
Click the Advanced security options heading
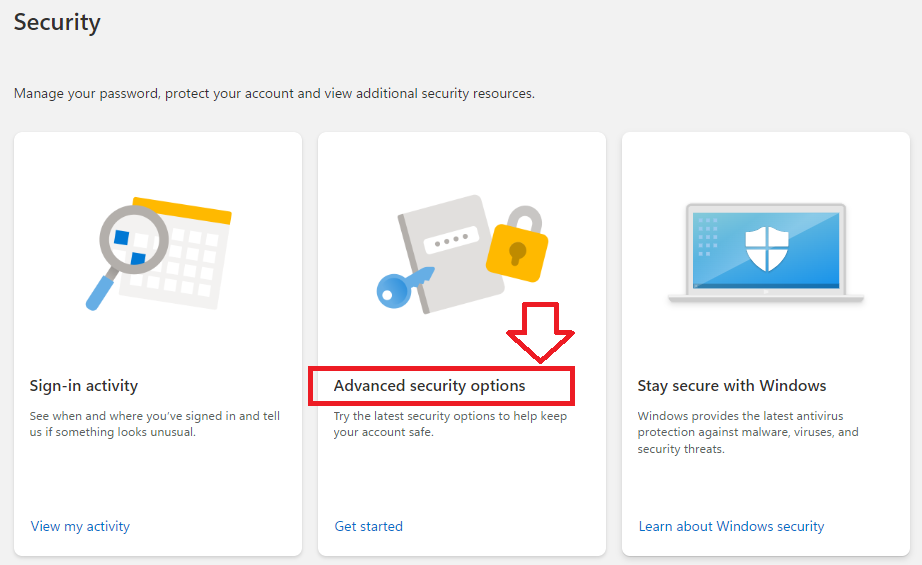(x=429, y=386)
